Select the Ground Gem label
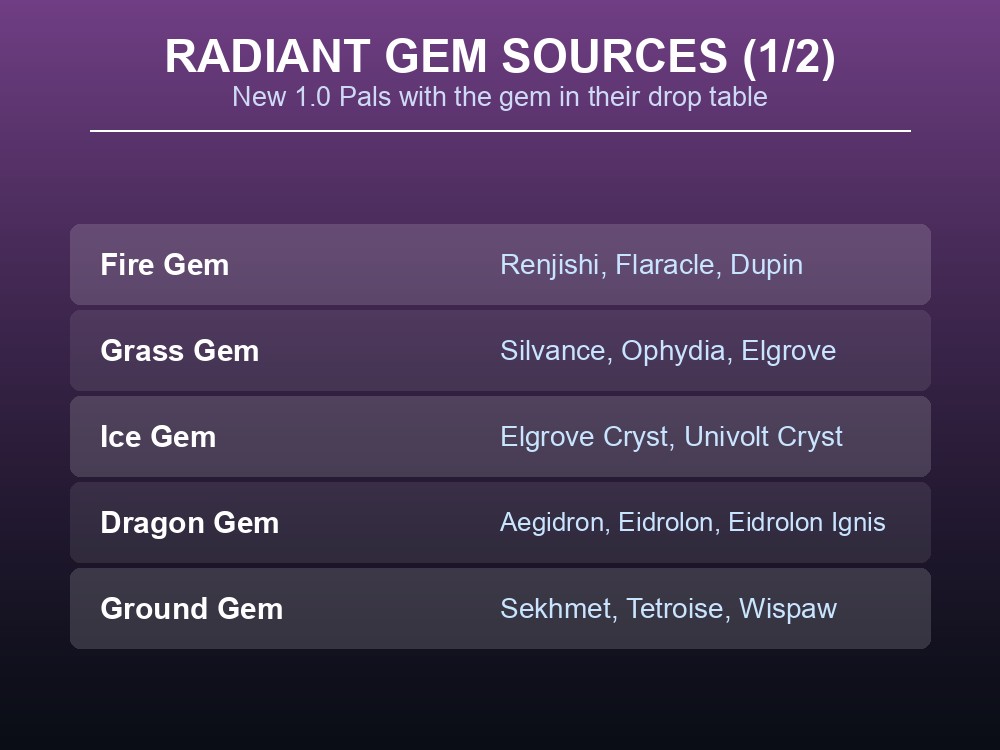This screenshot has height=750, width=1000. (x=192, y=608)
